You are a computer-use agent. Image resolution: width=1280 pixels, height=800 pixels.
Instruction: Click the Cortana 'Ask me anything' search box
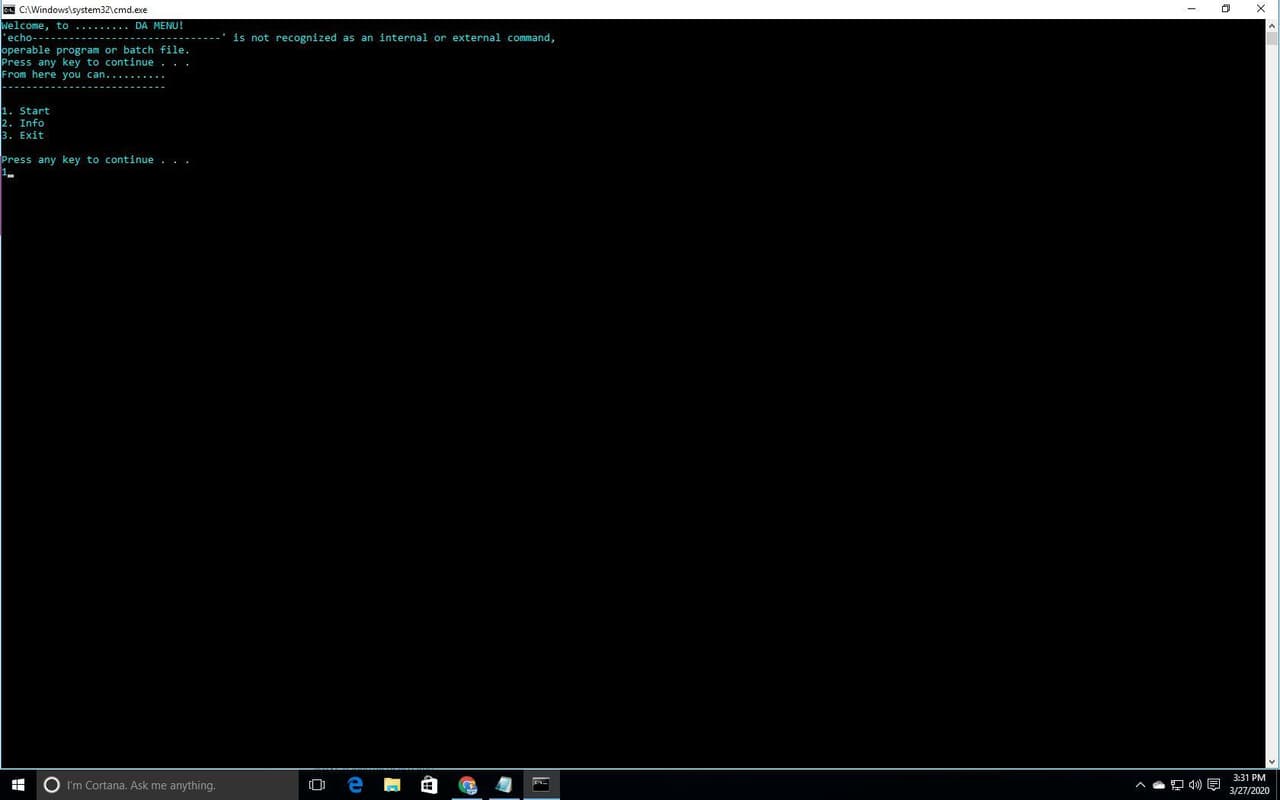coord(168,785)
